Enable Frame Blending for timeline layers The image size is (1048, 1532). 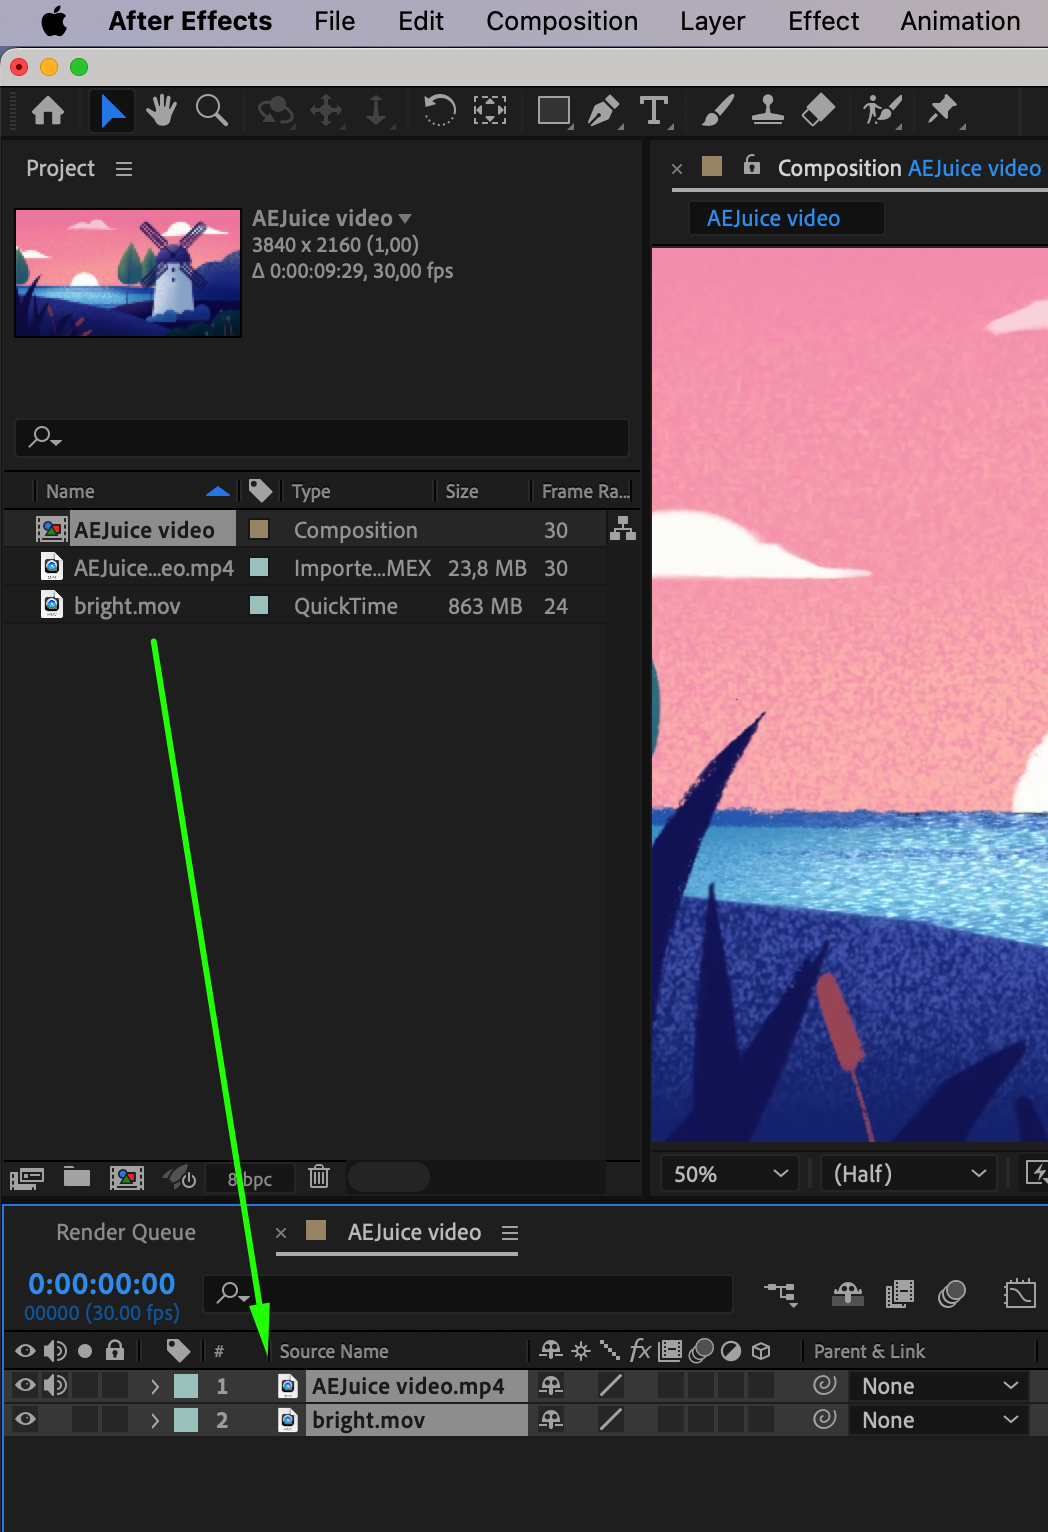pyautogui.click(x=900, y=1294)
